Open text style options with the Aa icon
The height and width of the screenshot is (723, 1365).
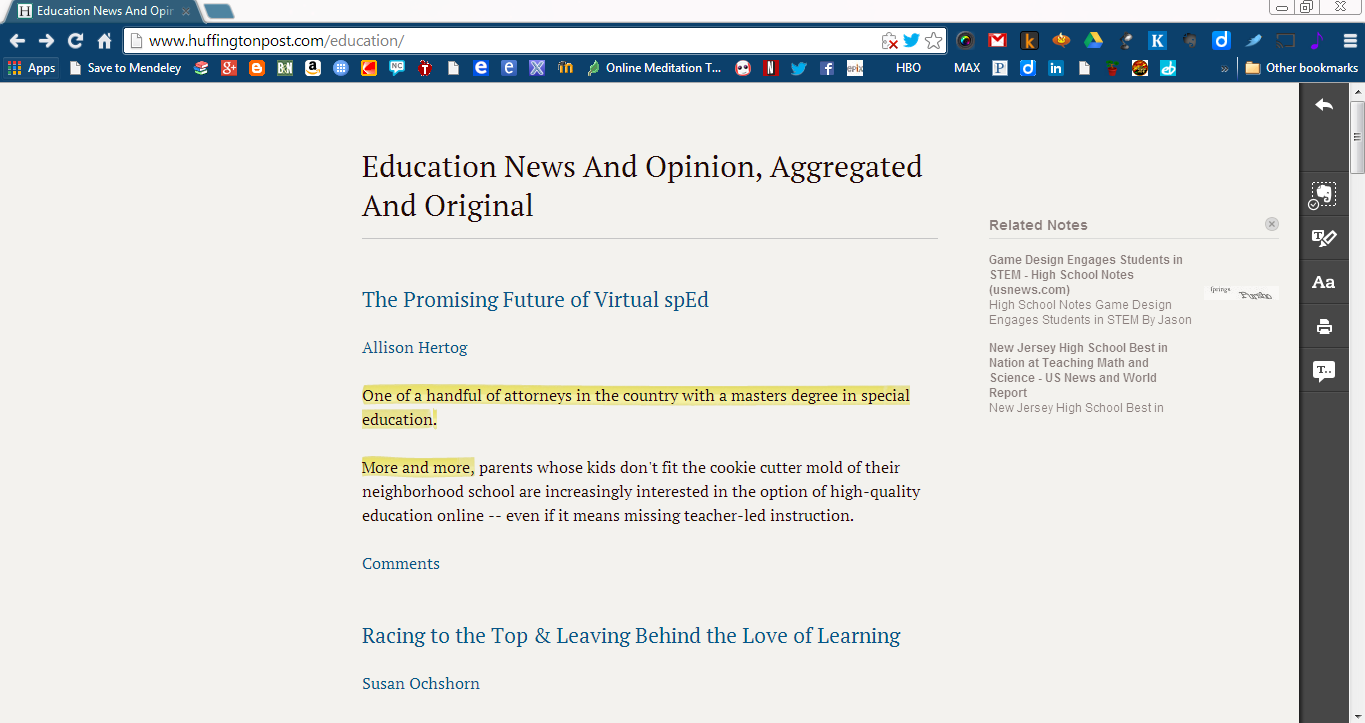tap(1324, 282)
